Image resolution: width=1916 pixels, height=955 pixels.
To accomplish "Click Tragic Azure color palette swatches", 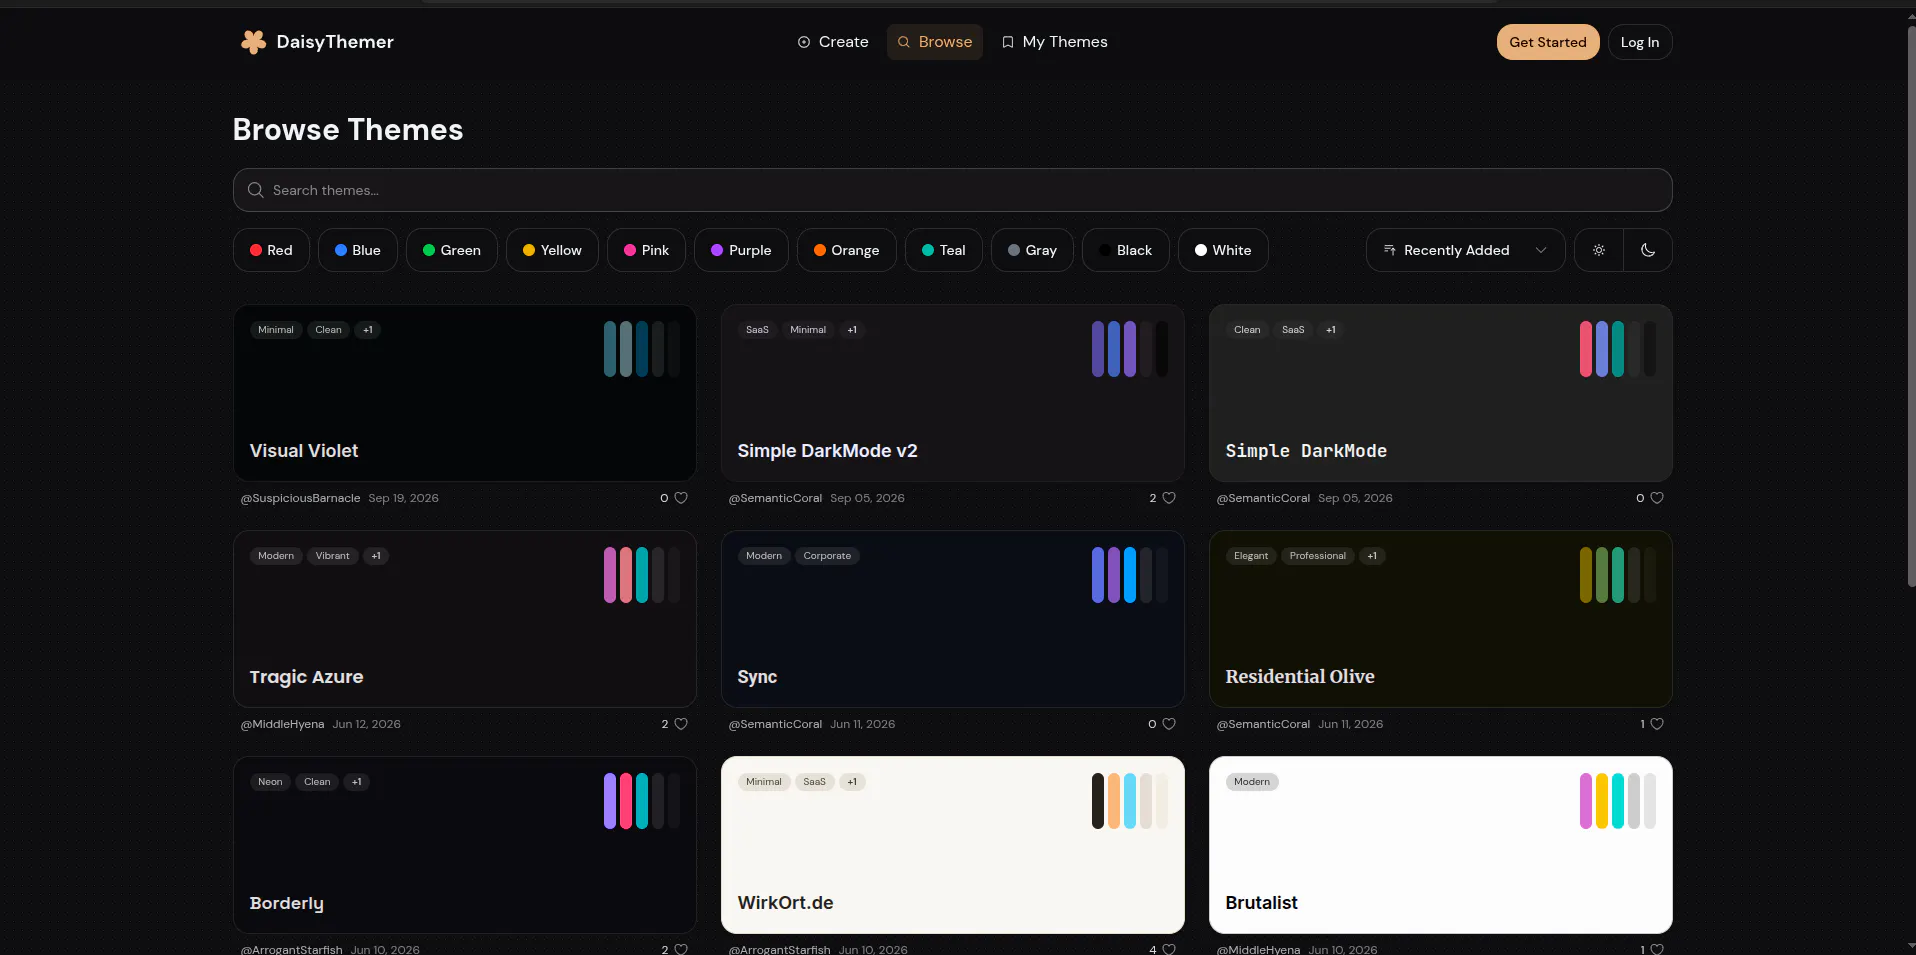I will (x=642, y=575).
